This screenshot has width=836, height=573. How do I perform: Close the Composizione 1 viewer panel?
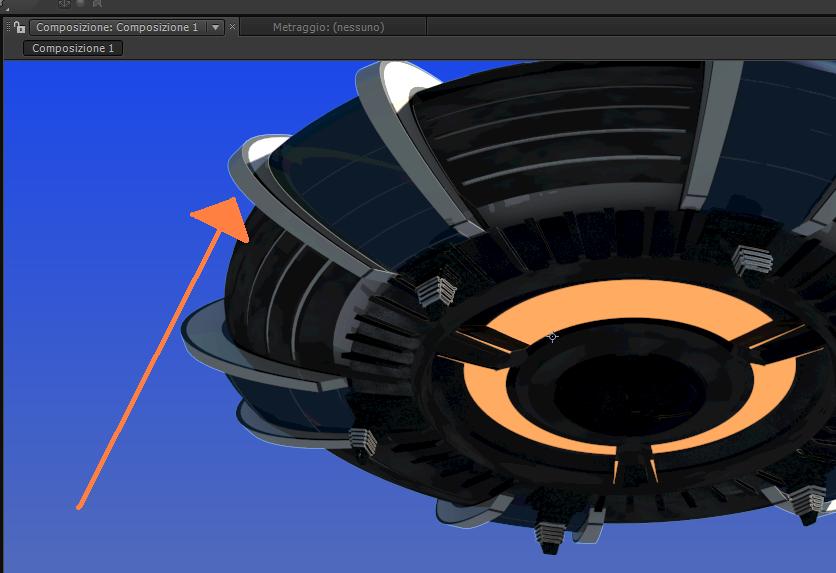(x=232, y=26)
